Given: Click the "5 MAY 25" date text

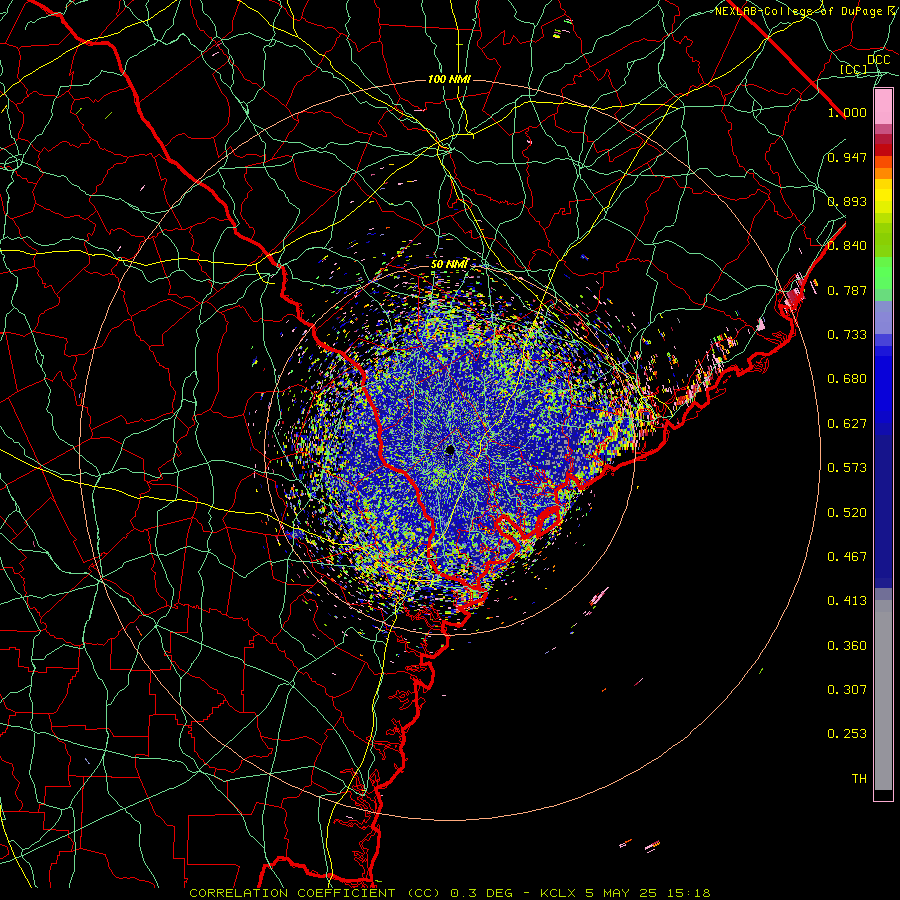Looking at the screenshot, I should click(623, 893).
